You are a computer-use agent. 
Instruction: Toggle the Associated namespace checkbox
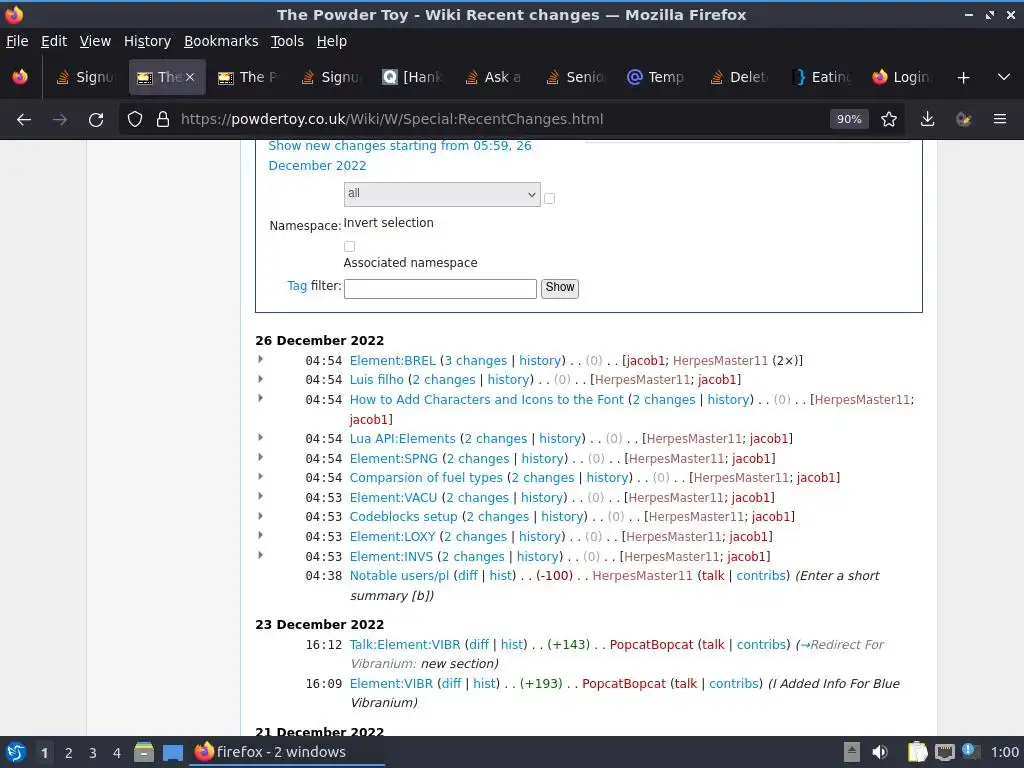tap(349, 246)
